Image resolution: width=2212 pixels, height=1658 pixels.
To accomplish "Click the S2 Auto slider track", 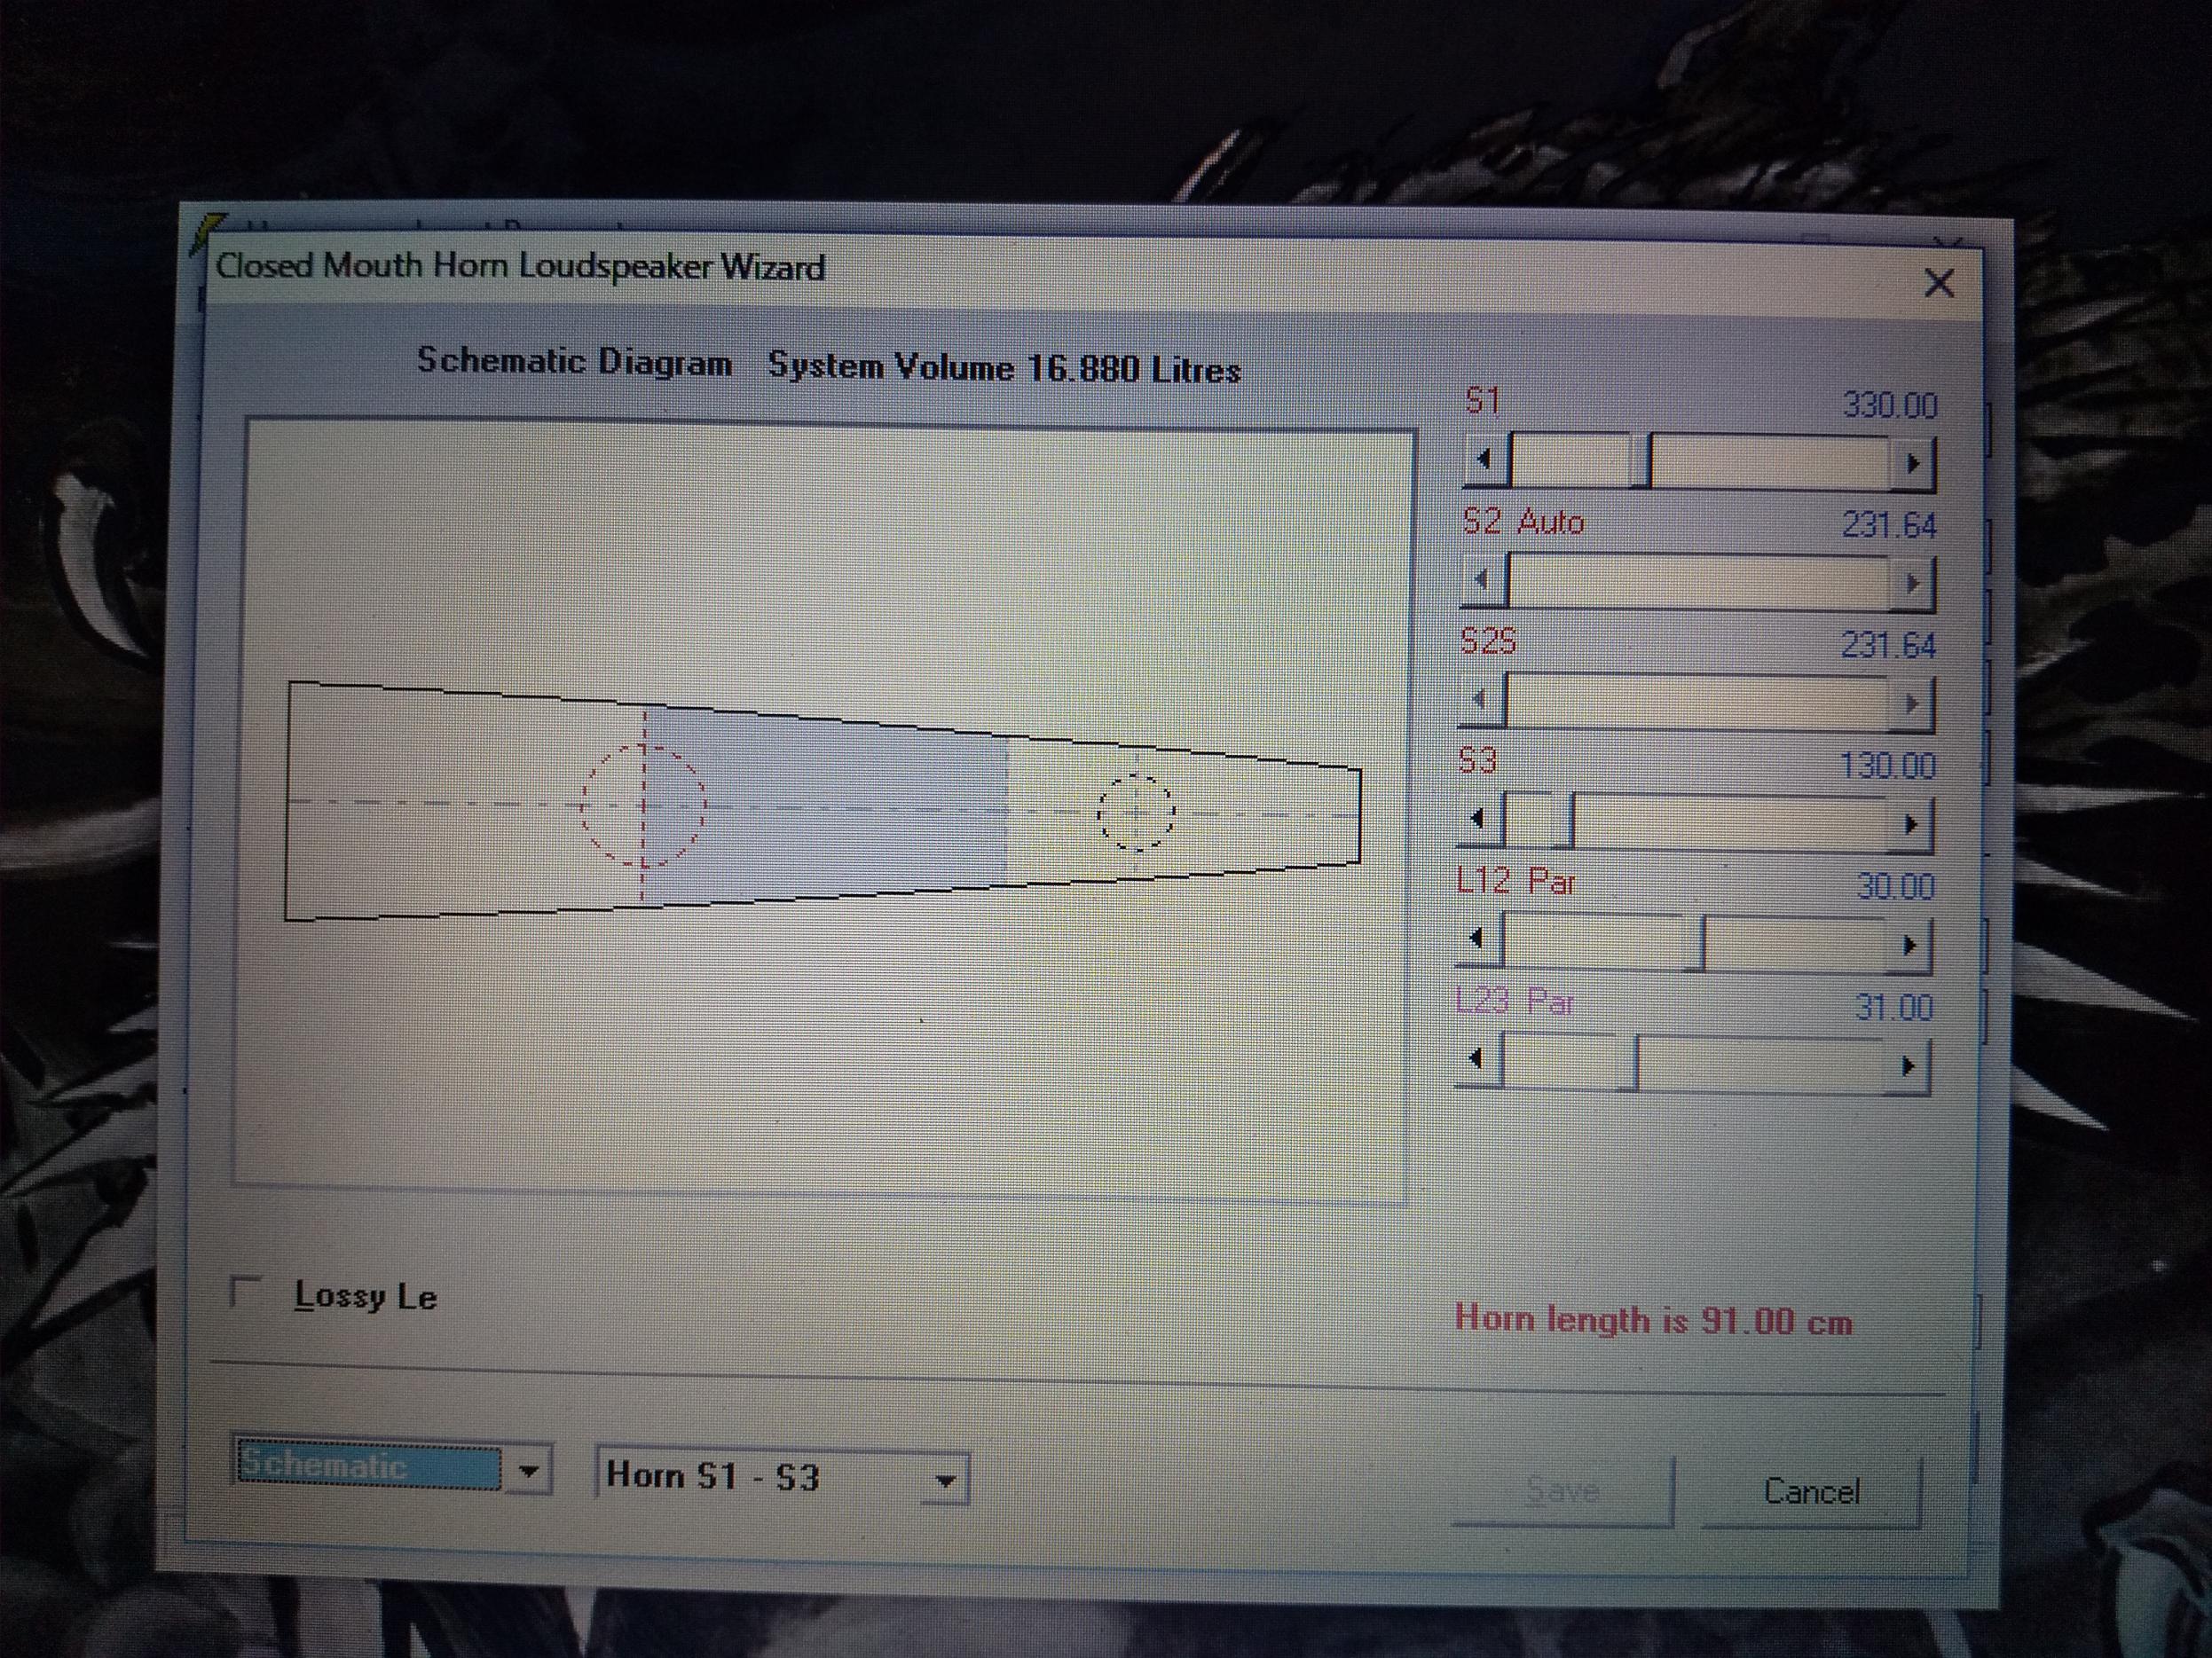I will coord(1698,583).
